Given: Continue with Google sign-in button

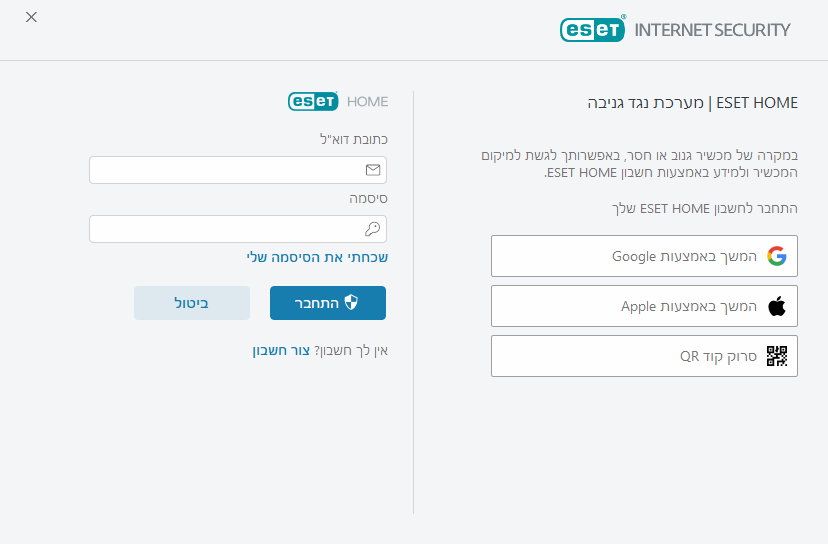Looking at the screenshot, I should tap(644, 256).
